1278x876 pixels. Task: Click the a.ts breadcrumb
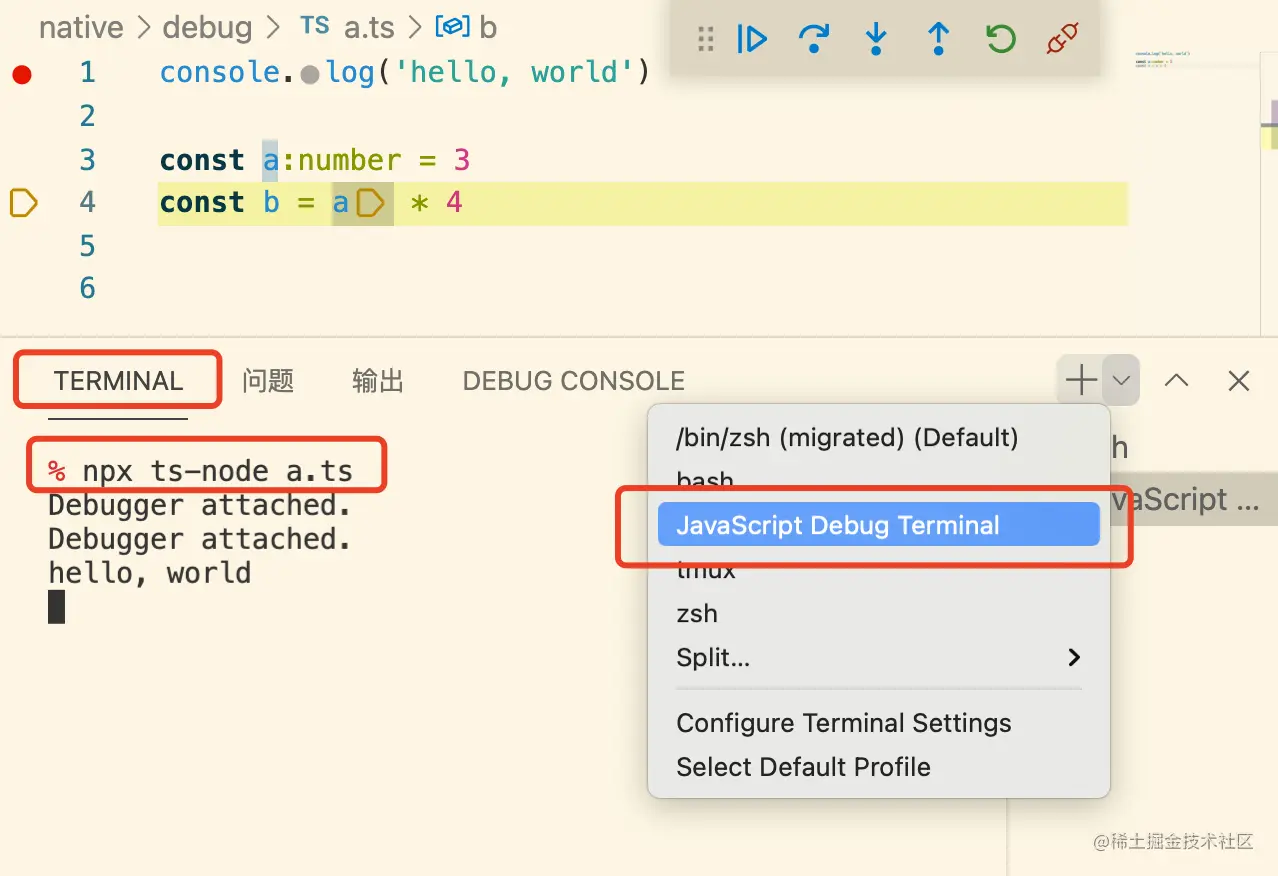[x=368, y=27]
